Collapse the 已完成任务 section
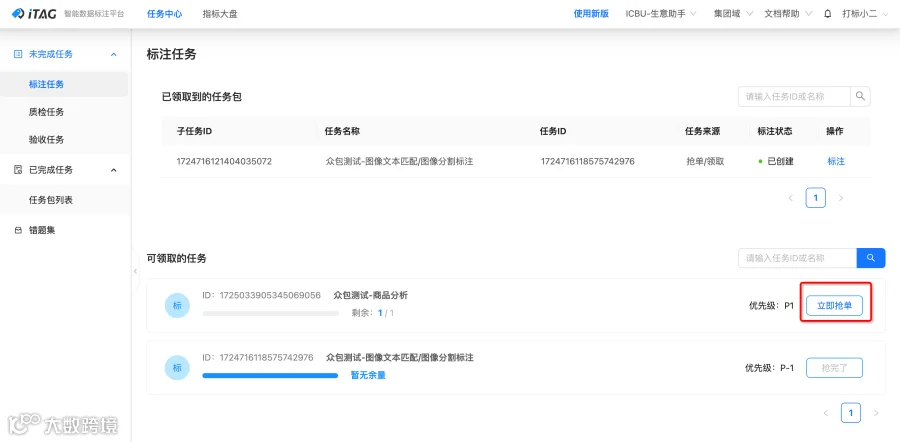Viewport: 900px width, 442px height. coord(114,170)
